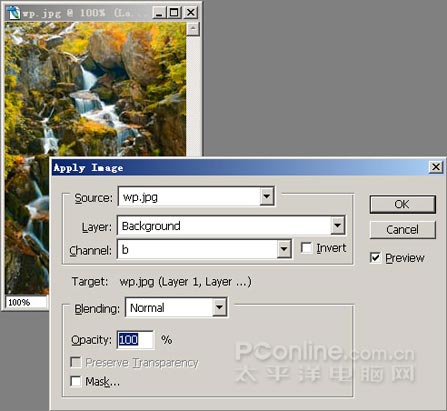Enable the Invert checkbox
Image resolution: width=447 pixels, height=411 pixels.
coord(306,248)
